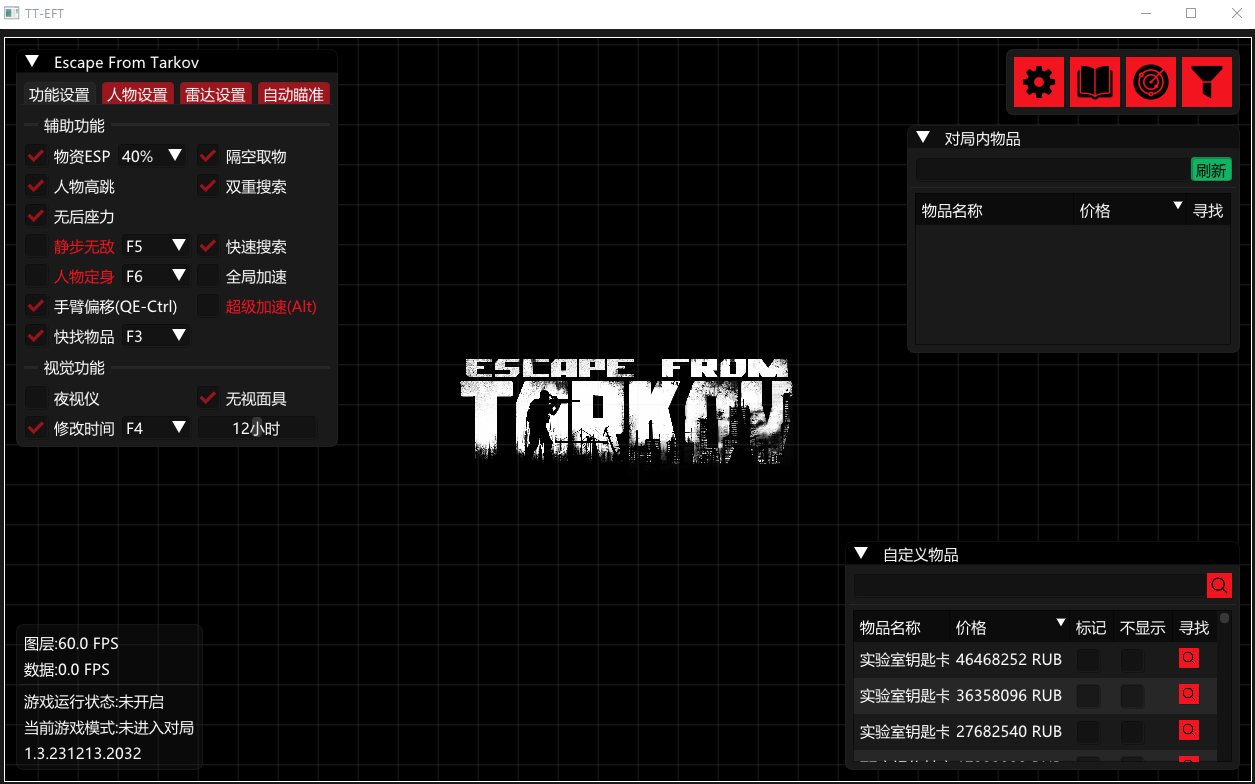Image resolution: width=1255 pixels, height=784 pixels.
Task: Sort by 价格 in the 自定义物品 table
Action: (1010, 627)
